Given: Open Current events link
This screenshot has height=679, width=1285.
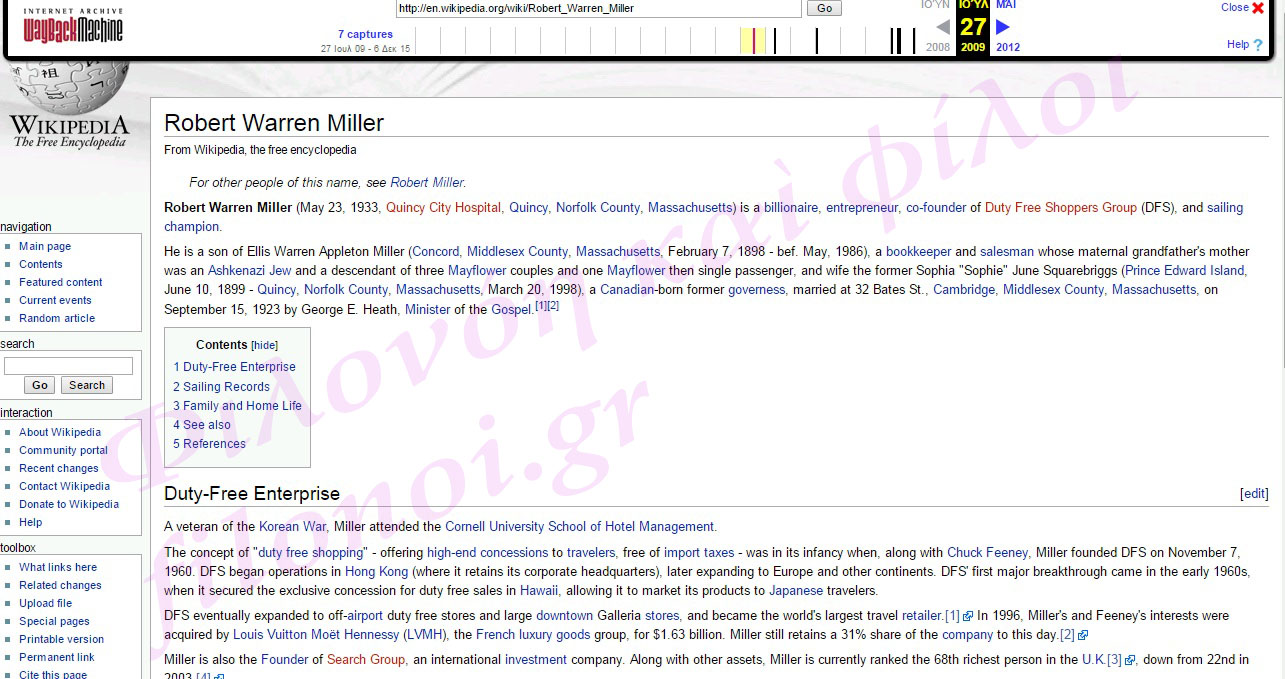Looking at the screenshot, I should (55, 300).
